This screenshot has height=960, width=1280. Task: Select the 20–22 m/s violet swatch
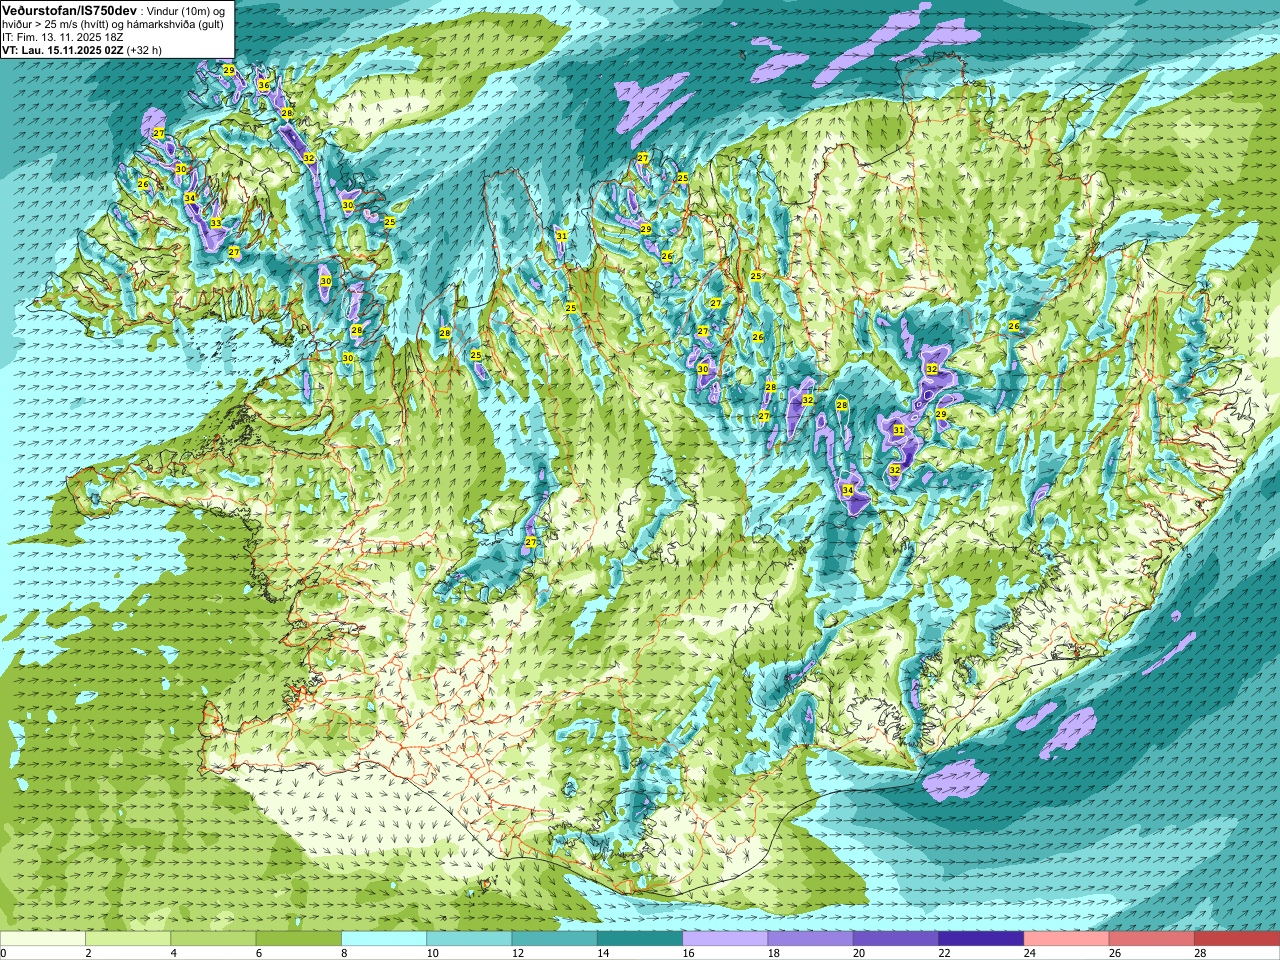pyautogui.click(x=896, y=939)
